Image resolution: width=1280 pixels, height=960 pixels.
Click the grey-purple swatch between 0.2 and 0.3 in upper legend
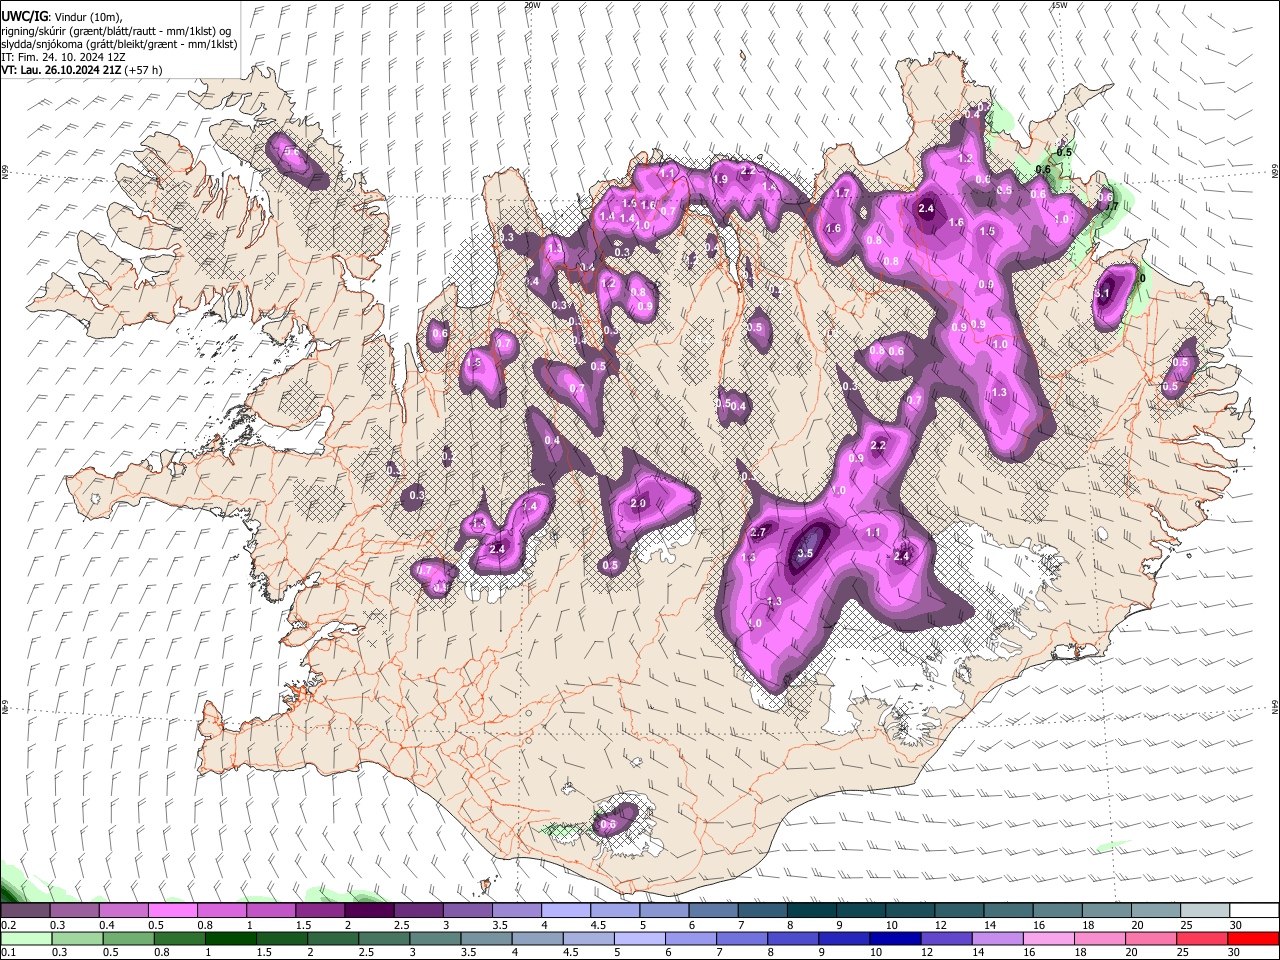click(25, 911)
